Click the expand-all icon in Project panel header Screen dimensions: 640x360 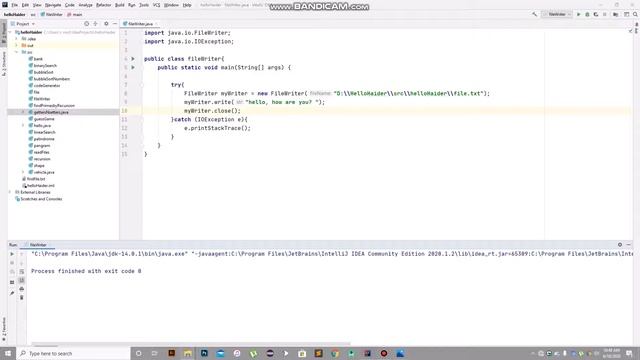click(x=96, y=24)
